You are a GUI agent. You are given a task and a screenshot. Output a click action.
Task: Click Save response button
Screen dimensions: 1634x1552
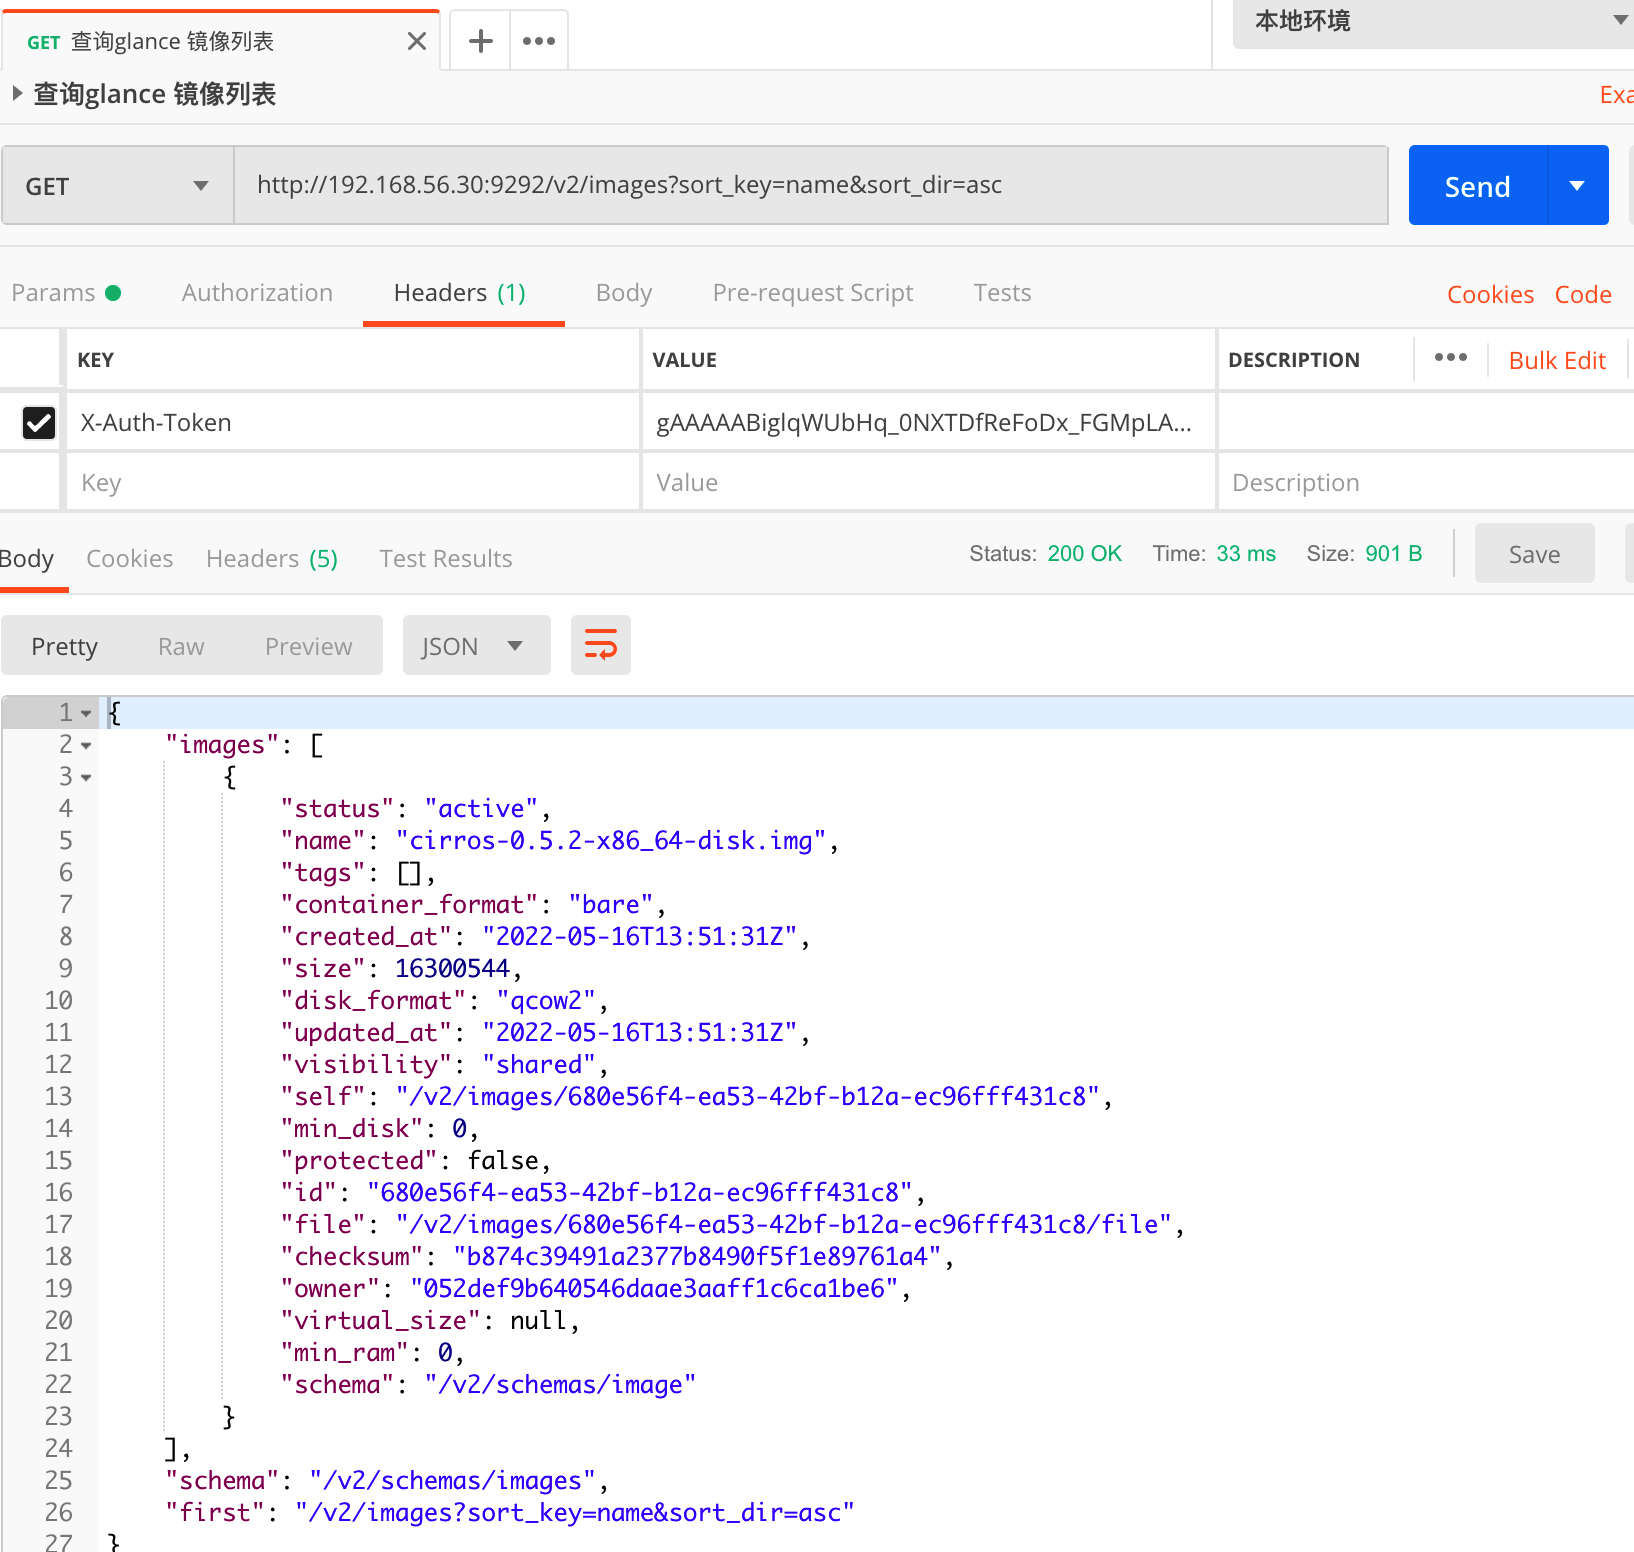pyautogui.click(x=1534, y=554)
